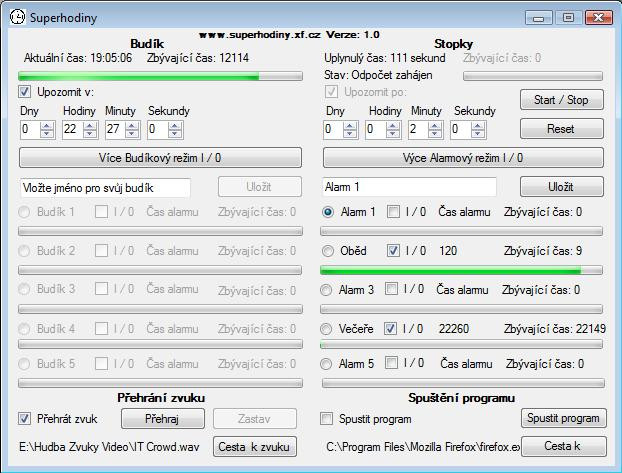Click the Večeře alarm time value 22260

tap(454, 329)
